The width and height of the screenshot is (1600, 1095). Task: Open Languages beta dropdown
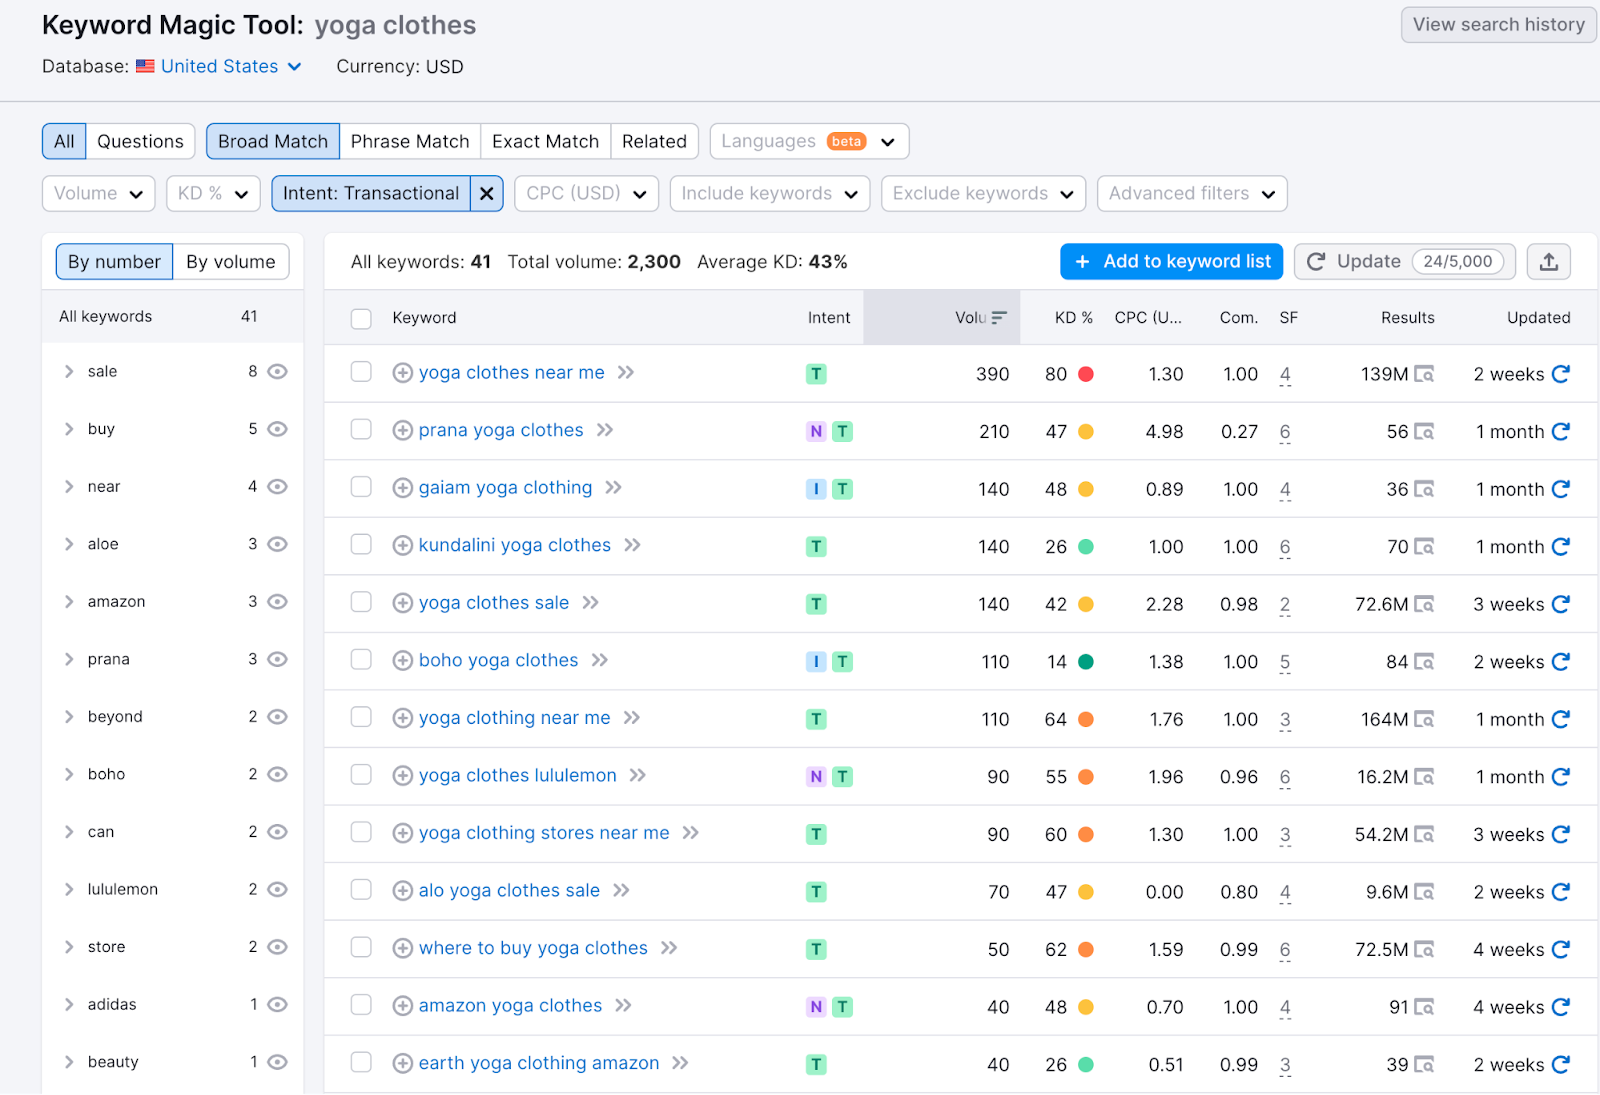click(809, 141)
